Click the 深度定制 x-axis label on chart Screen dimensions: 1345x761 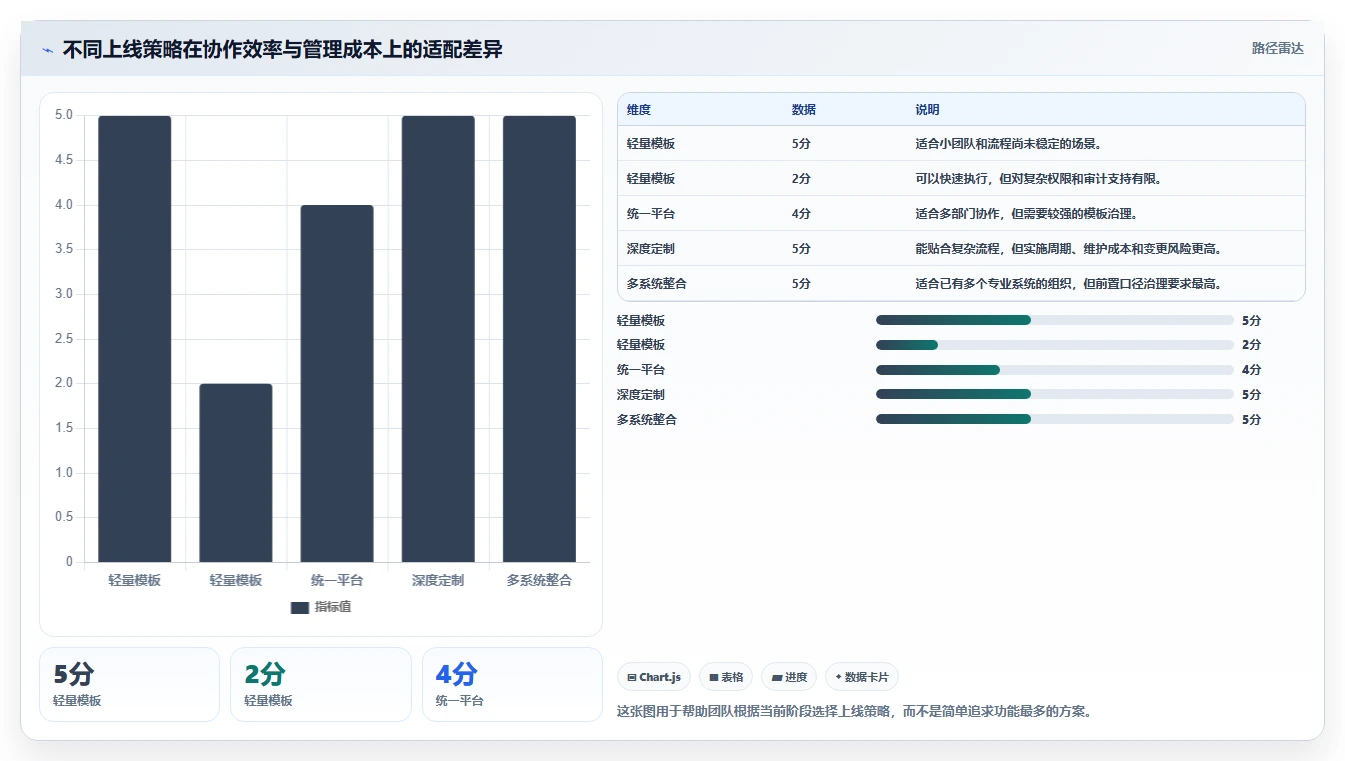point(438,580)
